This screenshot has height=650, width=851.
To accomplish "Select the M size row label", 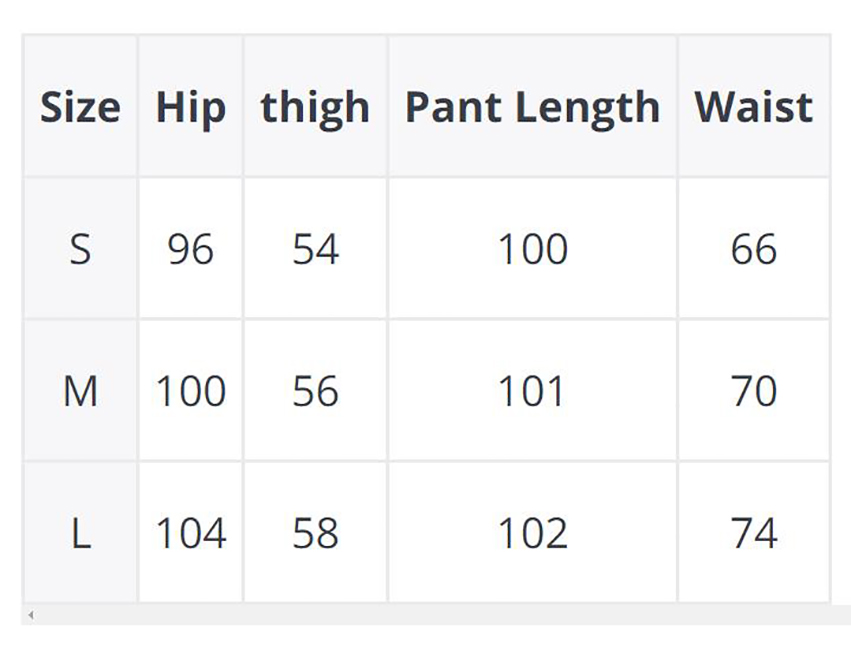I will tap(80, 391).
